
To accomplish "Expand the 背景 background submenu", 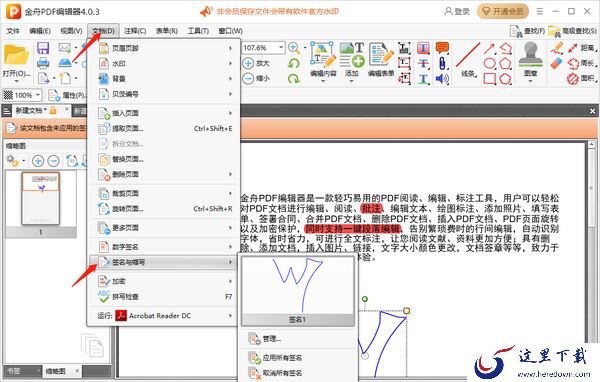I will 165,79.
